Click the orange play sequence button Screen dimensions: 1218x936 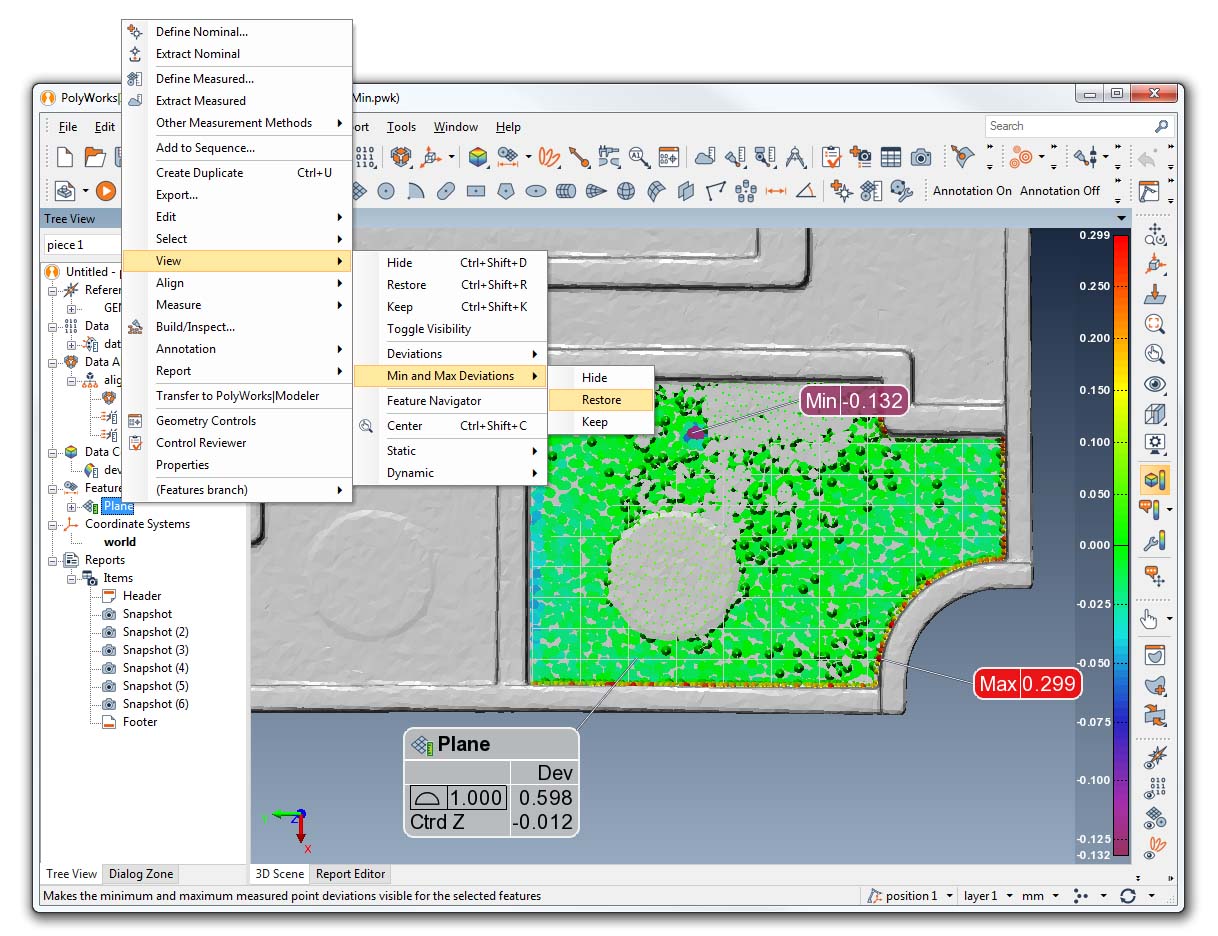[x=106, y=191]
